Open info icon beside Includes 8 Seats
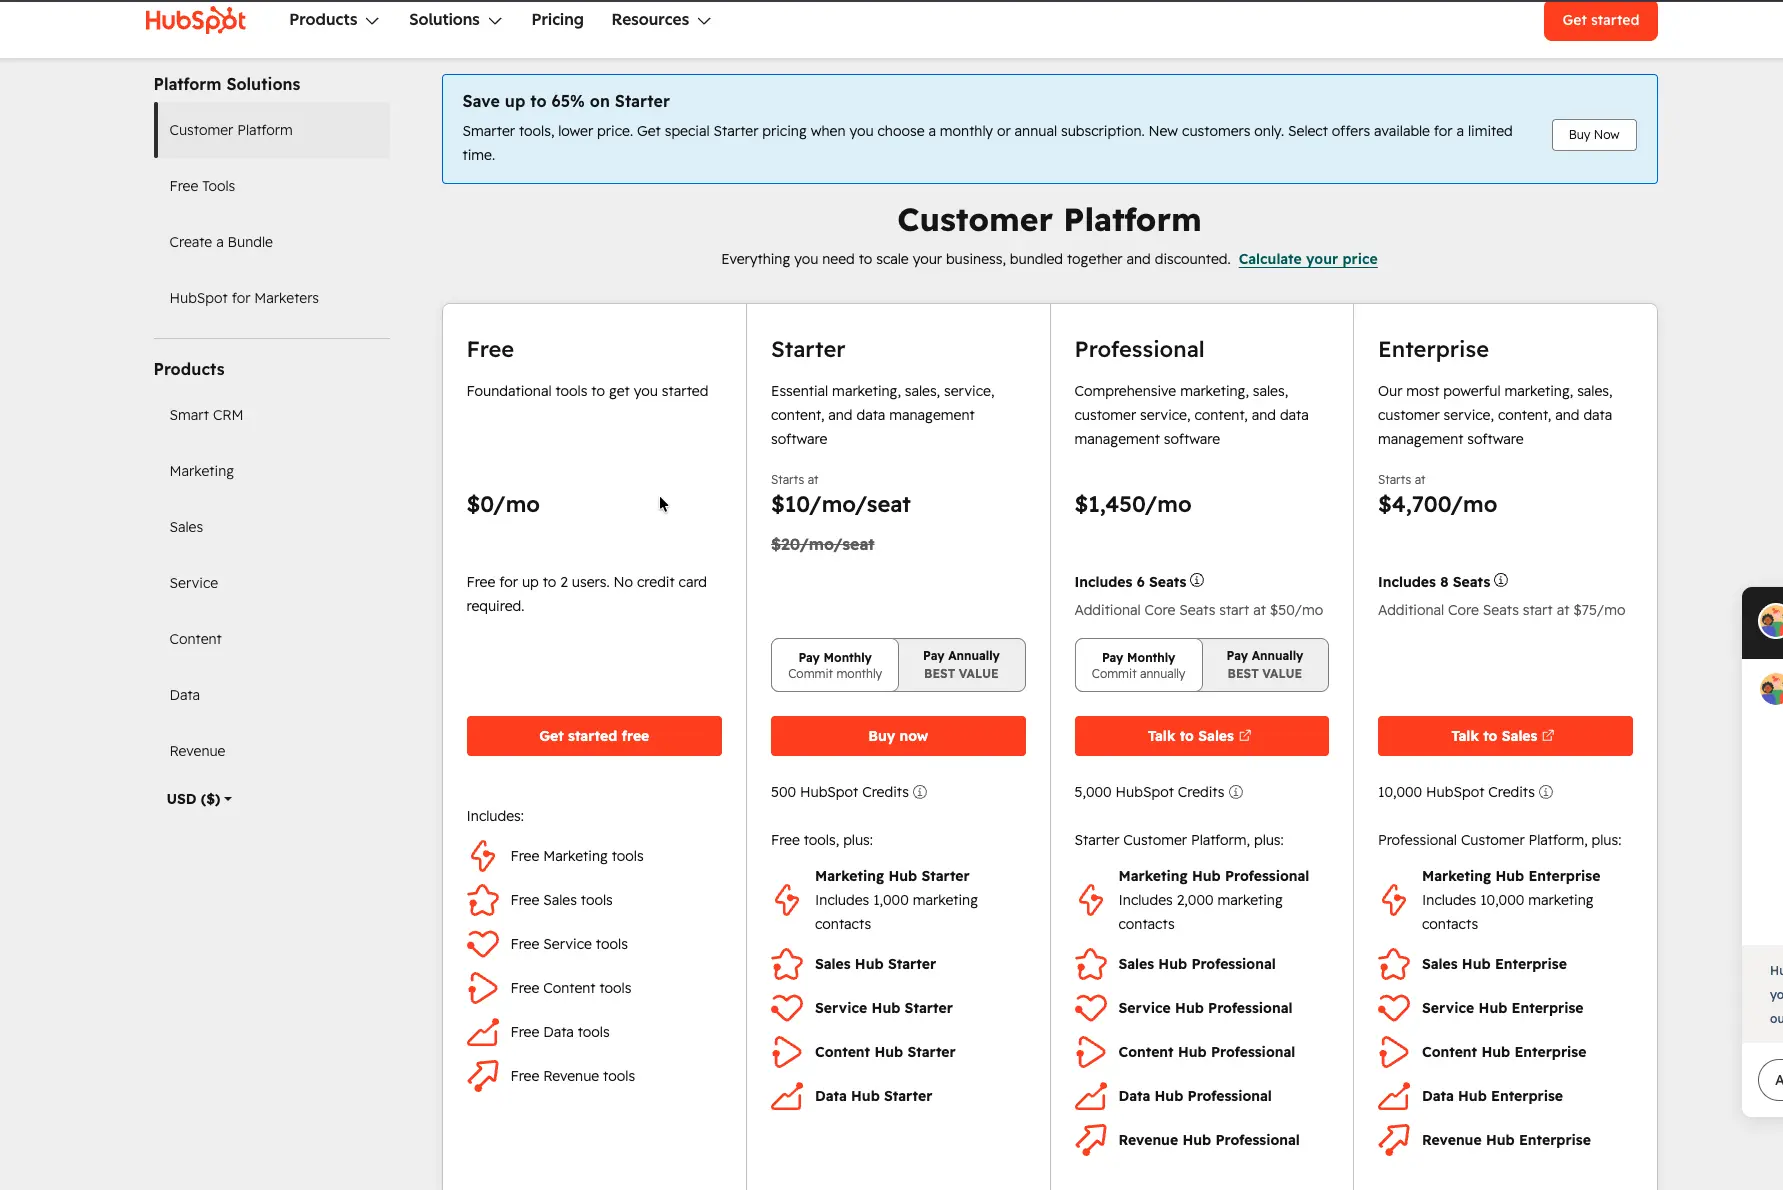The height and width of the screenshot is (1190, 1783). (1501, 580)
